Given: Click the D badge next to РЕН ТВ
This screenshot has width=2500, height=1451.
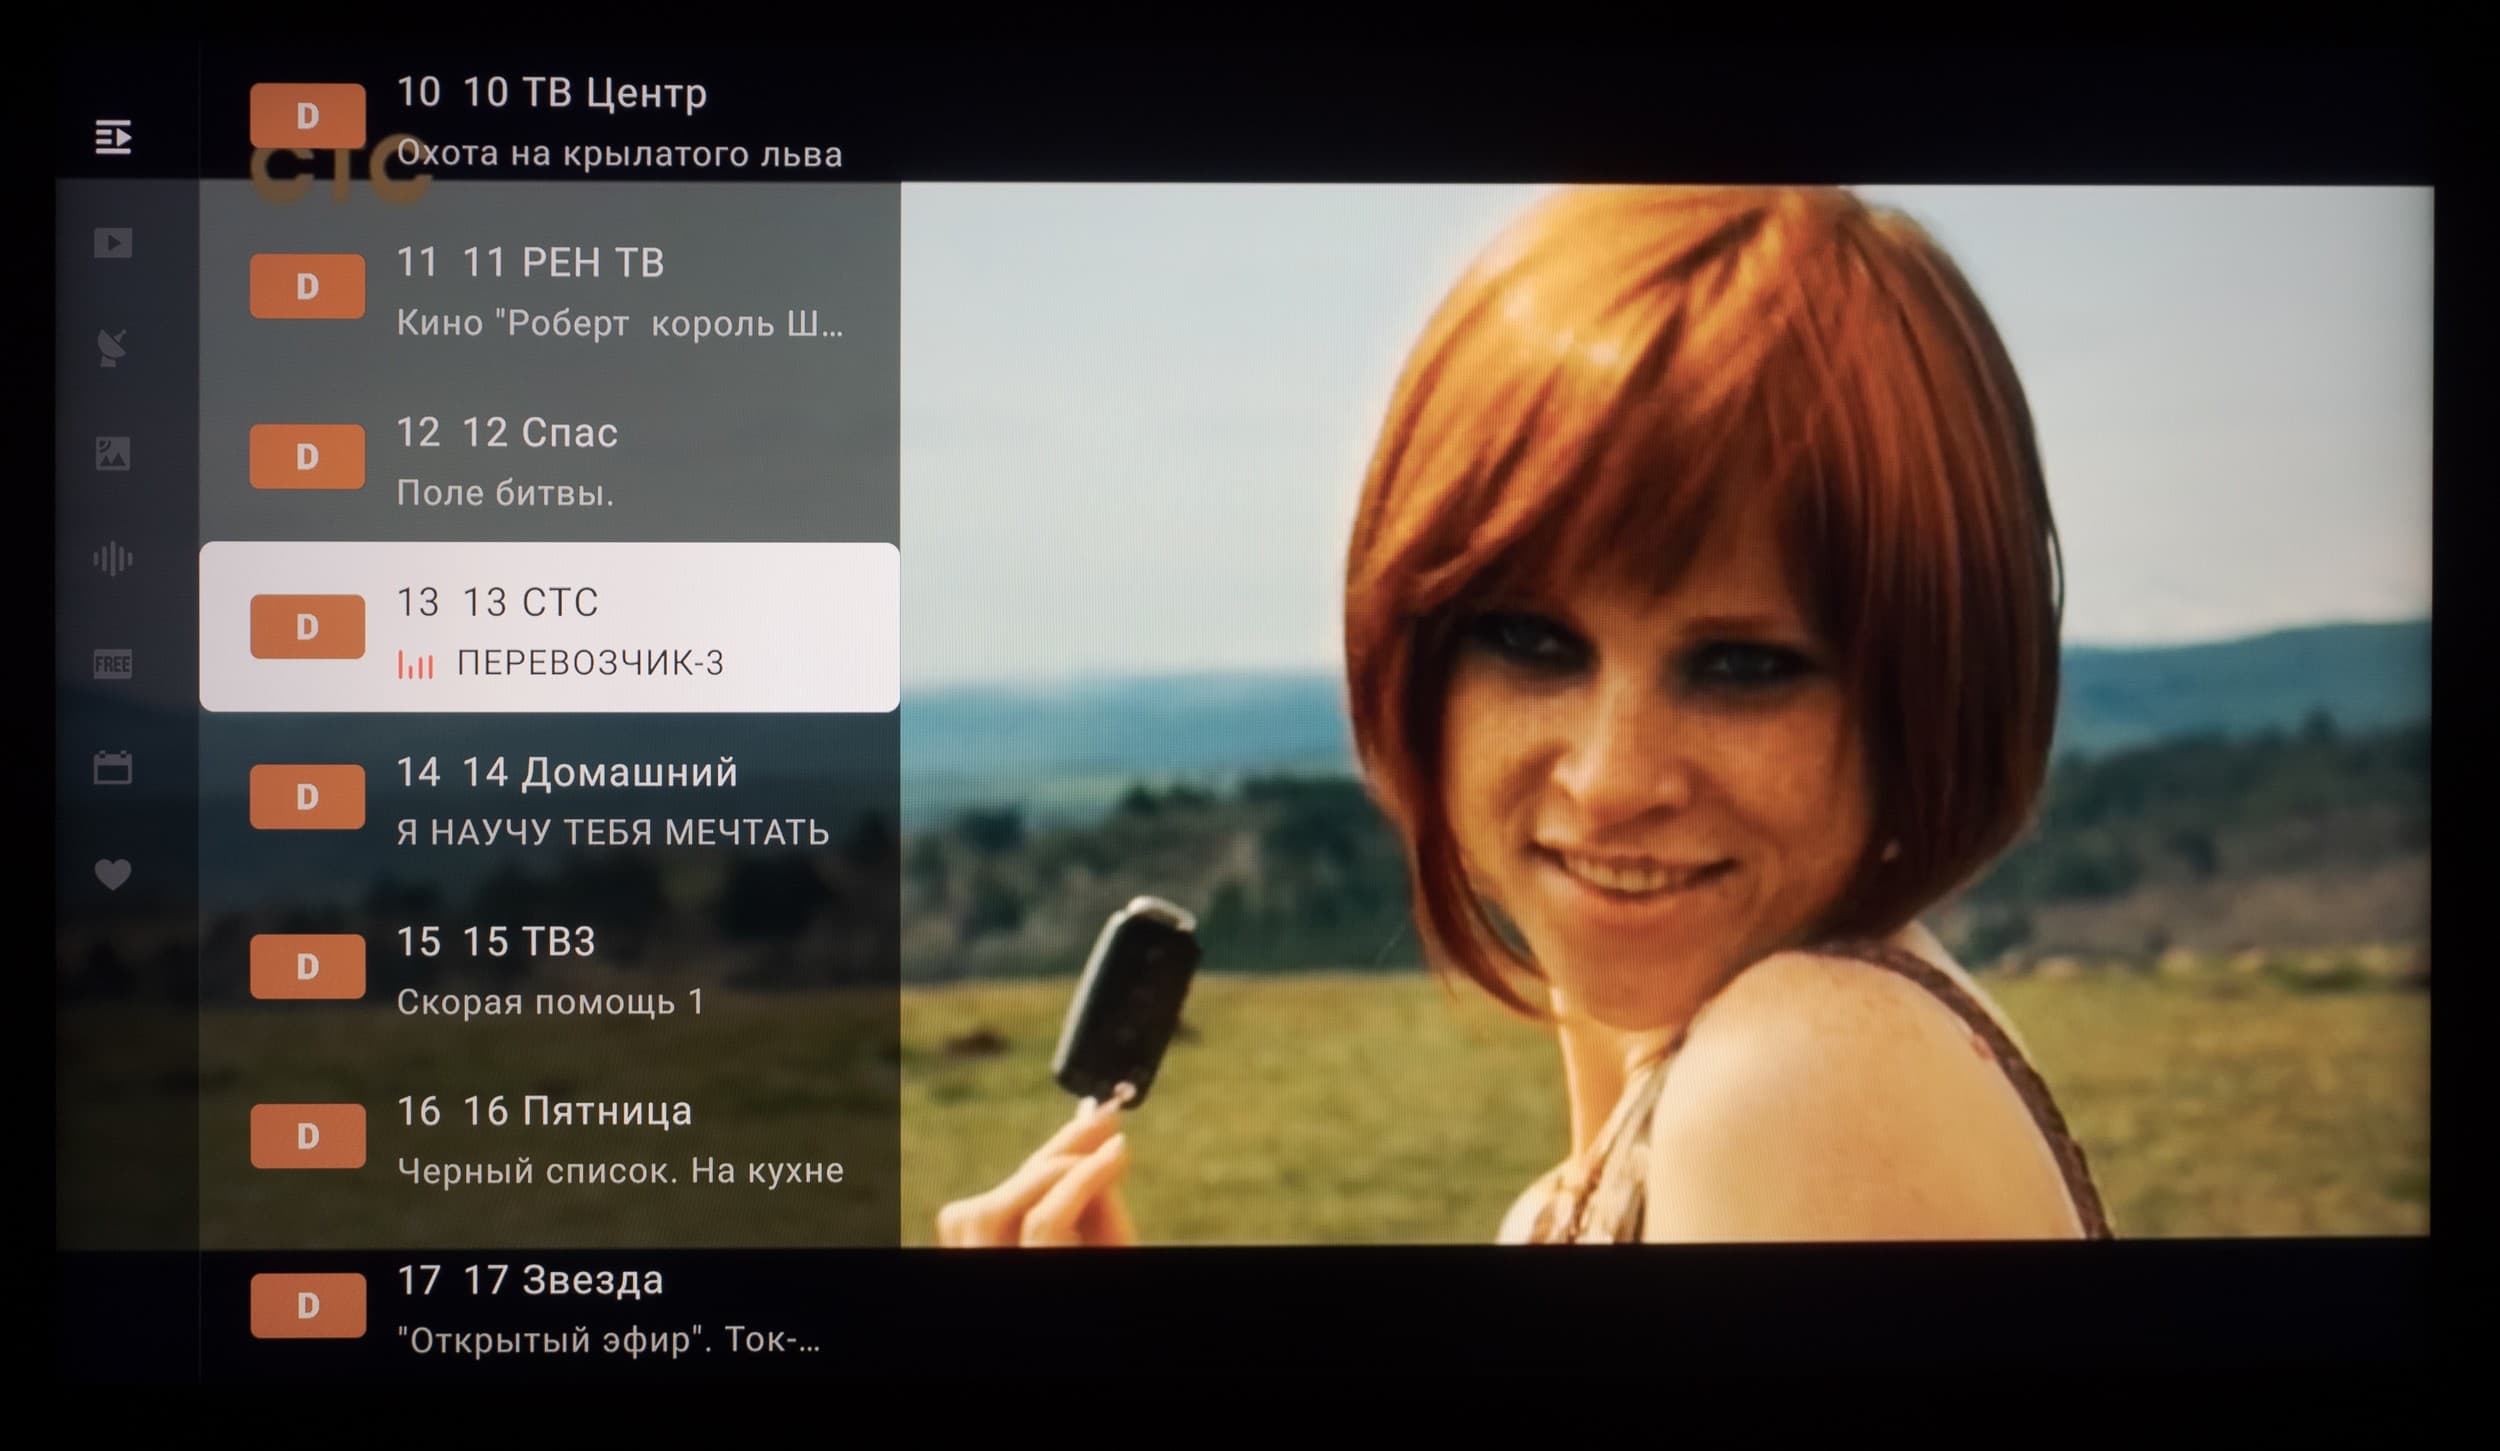Looking at the screenshot, I should (307, 287).
